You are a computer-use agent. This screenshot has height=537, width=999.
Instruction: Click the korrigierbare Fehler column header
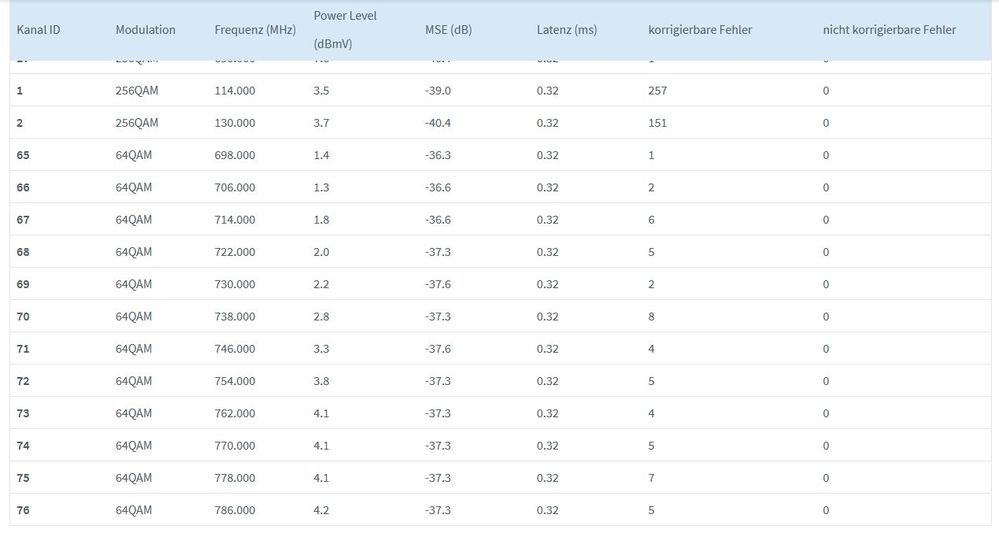point(700,30)
